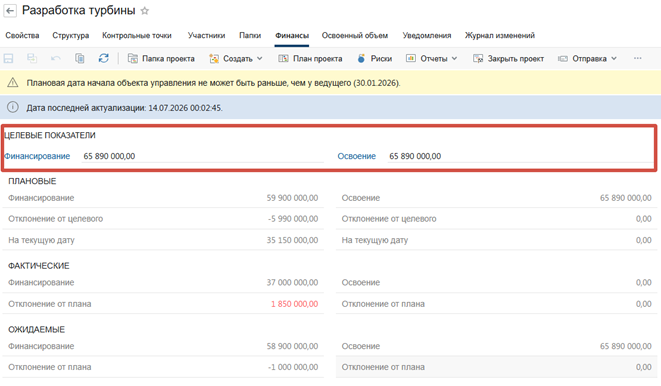Open the Участники tab
Screen dimensions: 661x386
tap(207, 35)
